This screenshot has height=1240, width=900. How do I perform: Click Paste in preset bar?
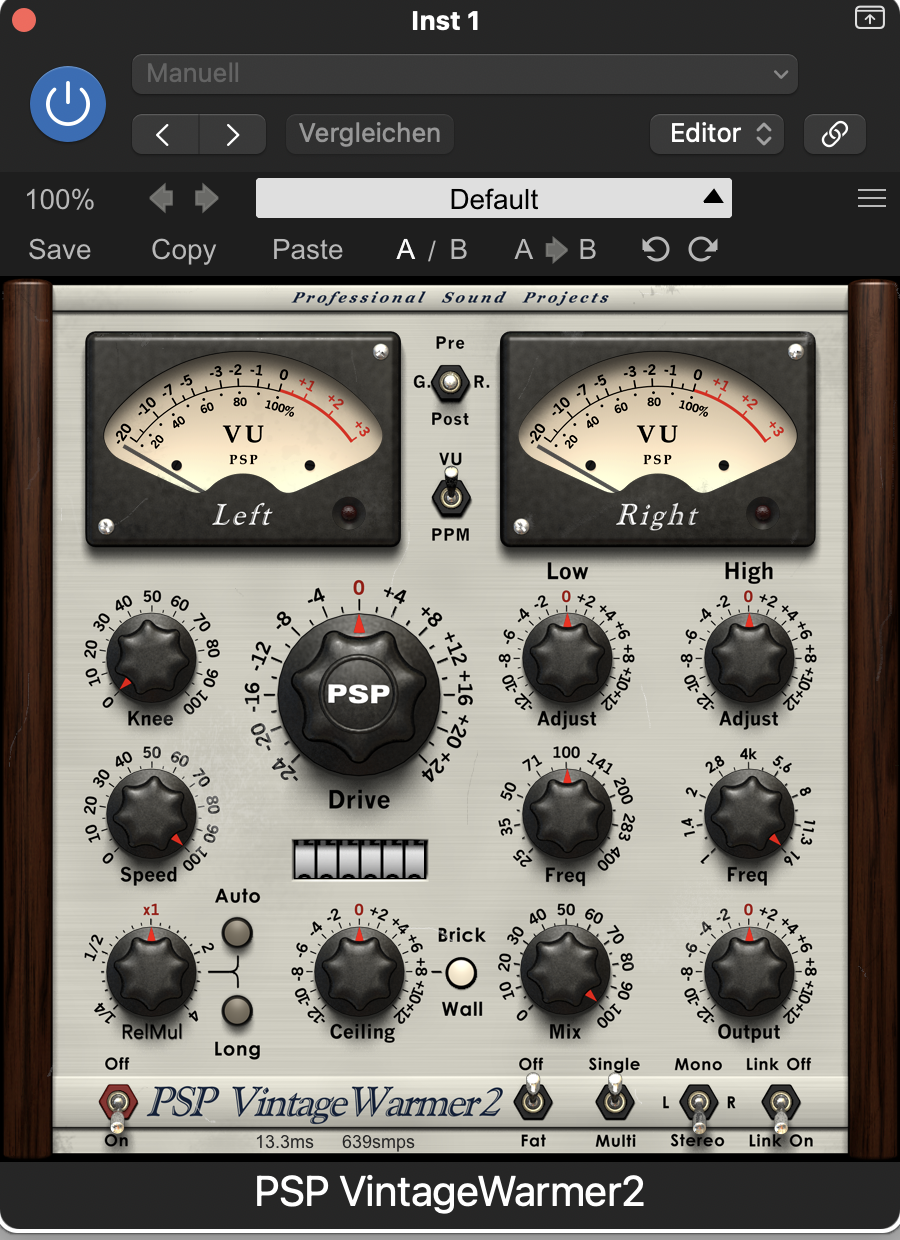(x=308, y=250)
